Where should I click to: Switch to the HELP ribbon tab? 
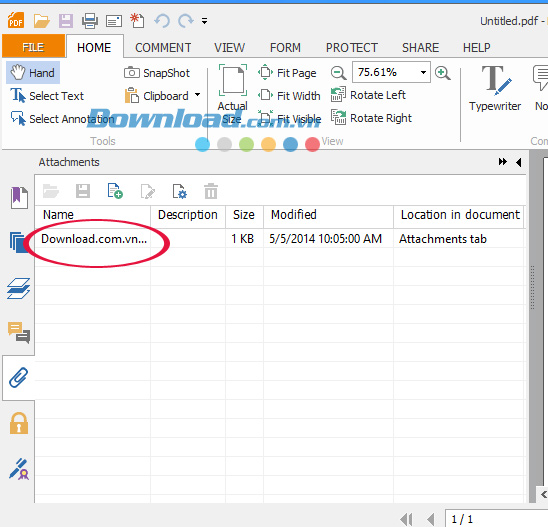pos(476,48)
